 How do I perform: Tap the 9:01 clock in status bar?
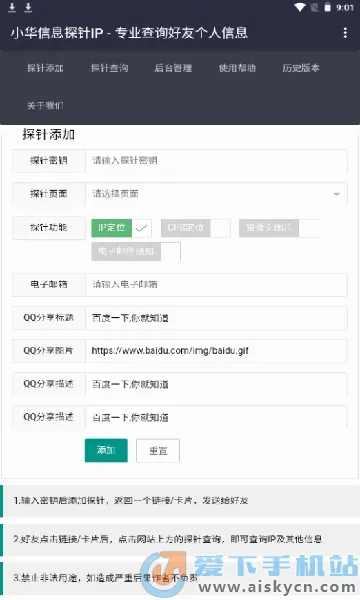(345, 8)
